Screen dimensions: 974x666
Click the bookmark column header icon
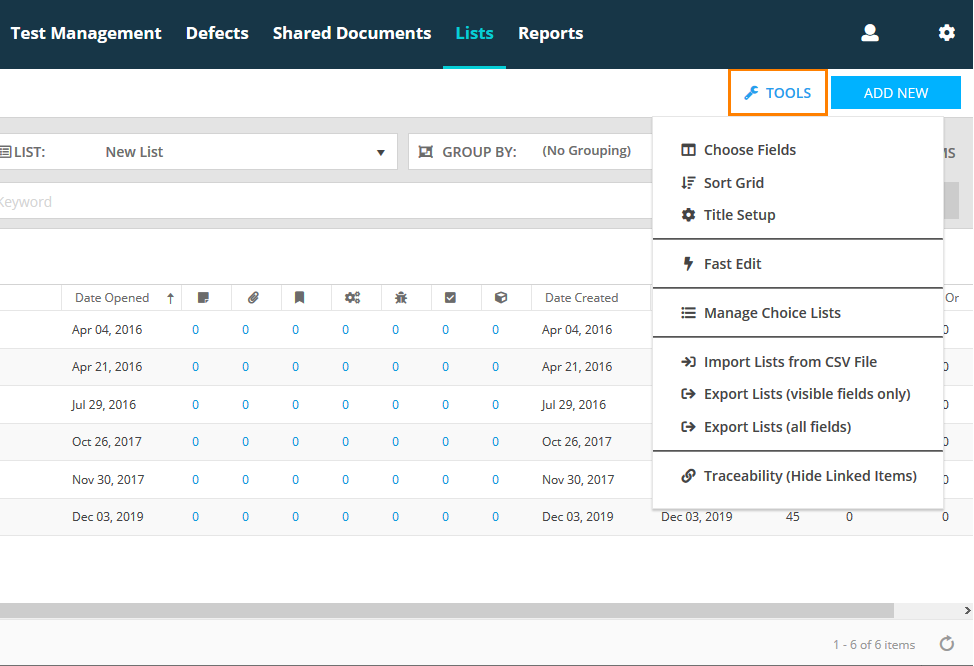pyautogui.click(x=299, y=298)
